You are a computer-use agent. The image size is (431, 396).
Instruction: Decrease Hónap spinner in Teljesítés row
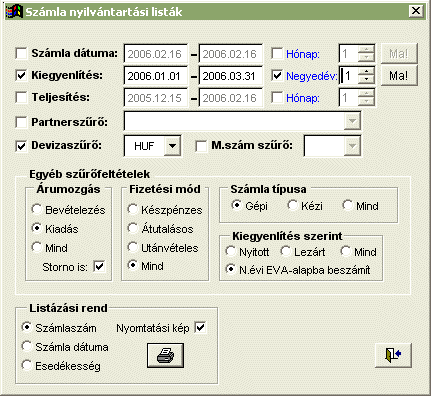pyautogui.click(x=366, y=102)
